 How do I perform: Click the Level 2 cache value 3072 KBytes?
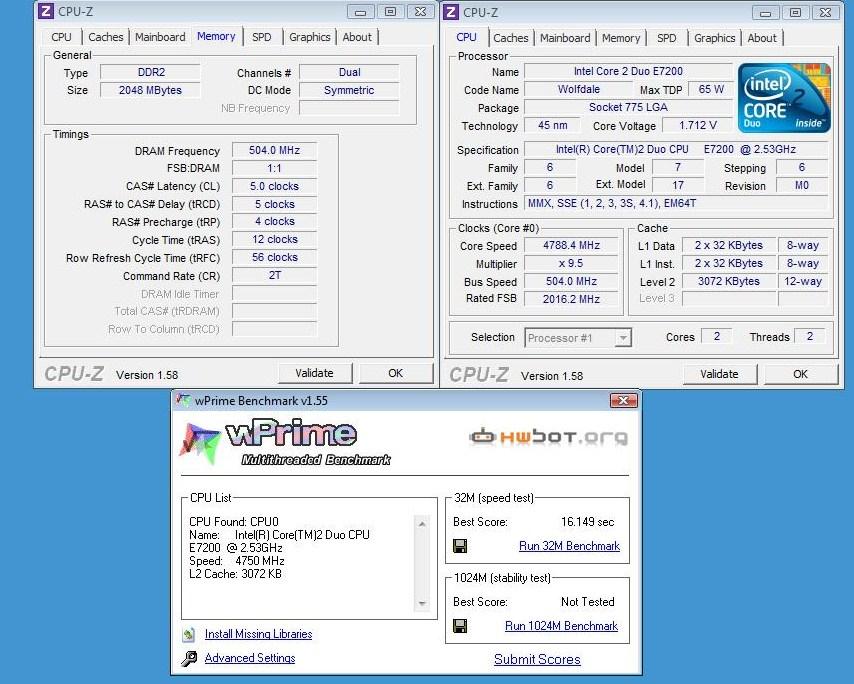pyautogui.click(x=729, y=282)
